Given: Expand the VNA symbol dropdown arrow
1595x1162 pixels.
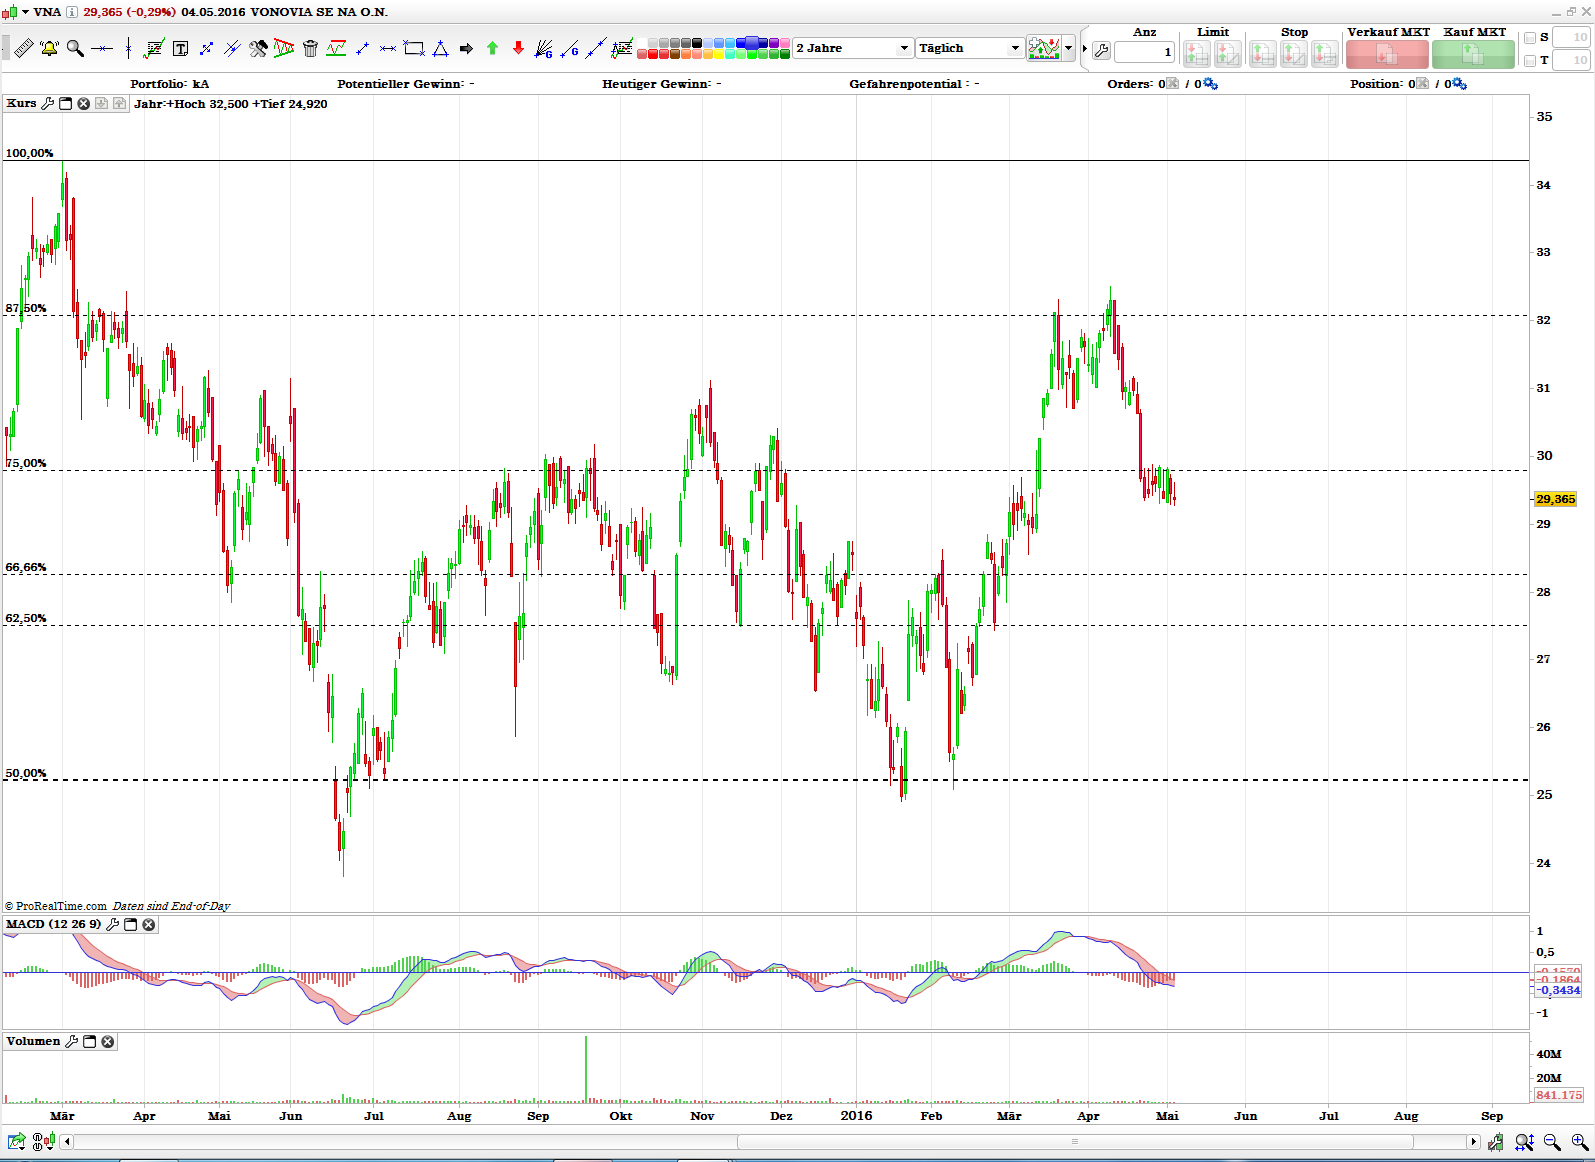Looking at the screenshot, I should [26, 12].
